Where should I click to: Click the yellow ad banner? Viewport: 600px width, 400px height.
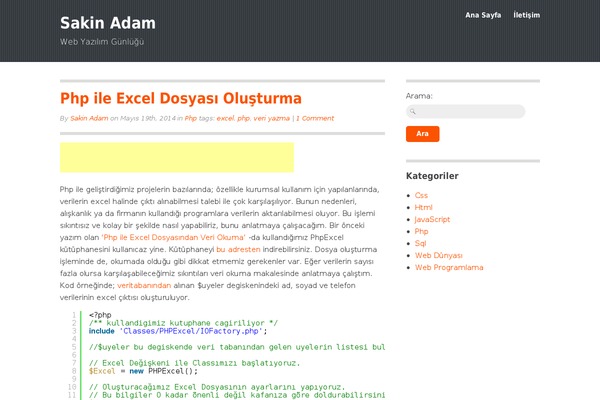click(177, 157)
